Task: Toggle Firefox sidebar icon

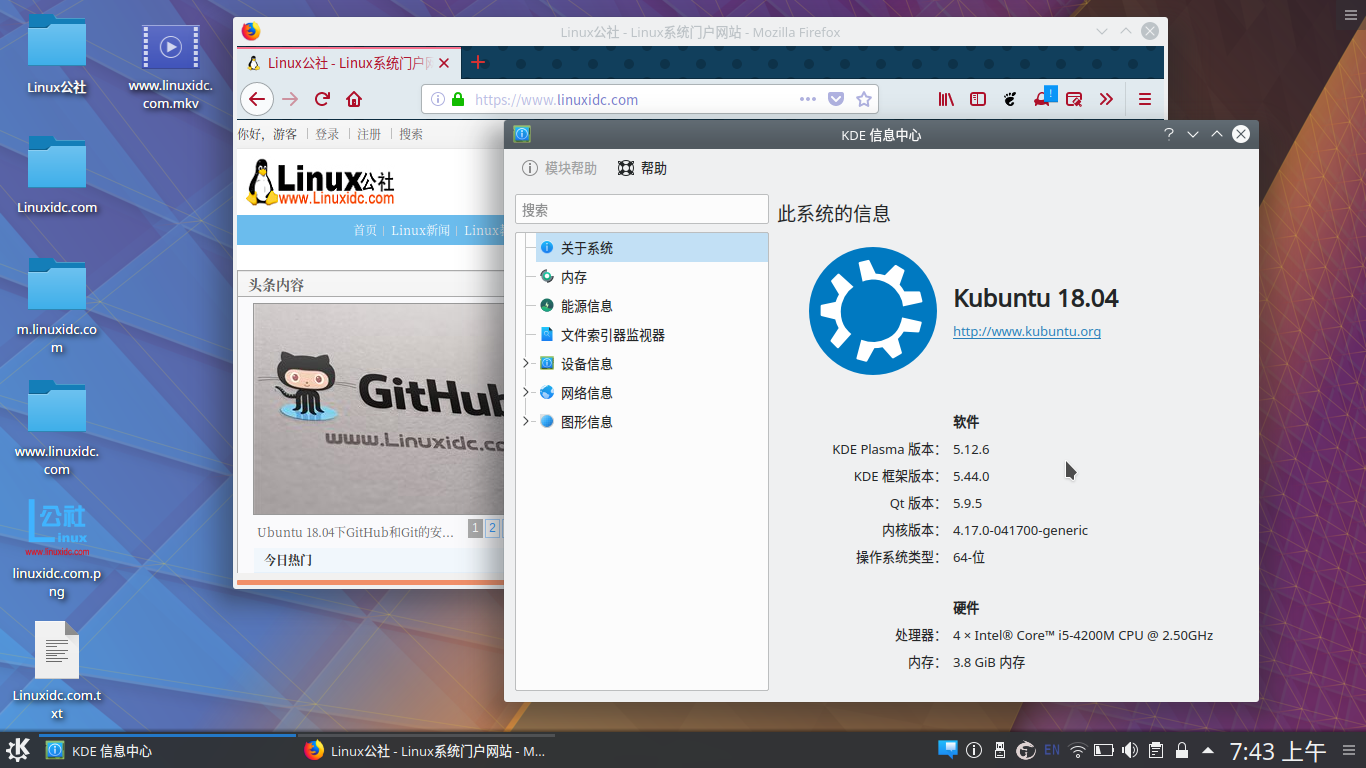Action: 978,99
